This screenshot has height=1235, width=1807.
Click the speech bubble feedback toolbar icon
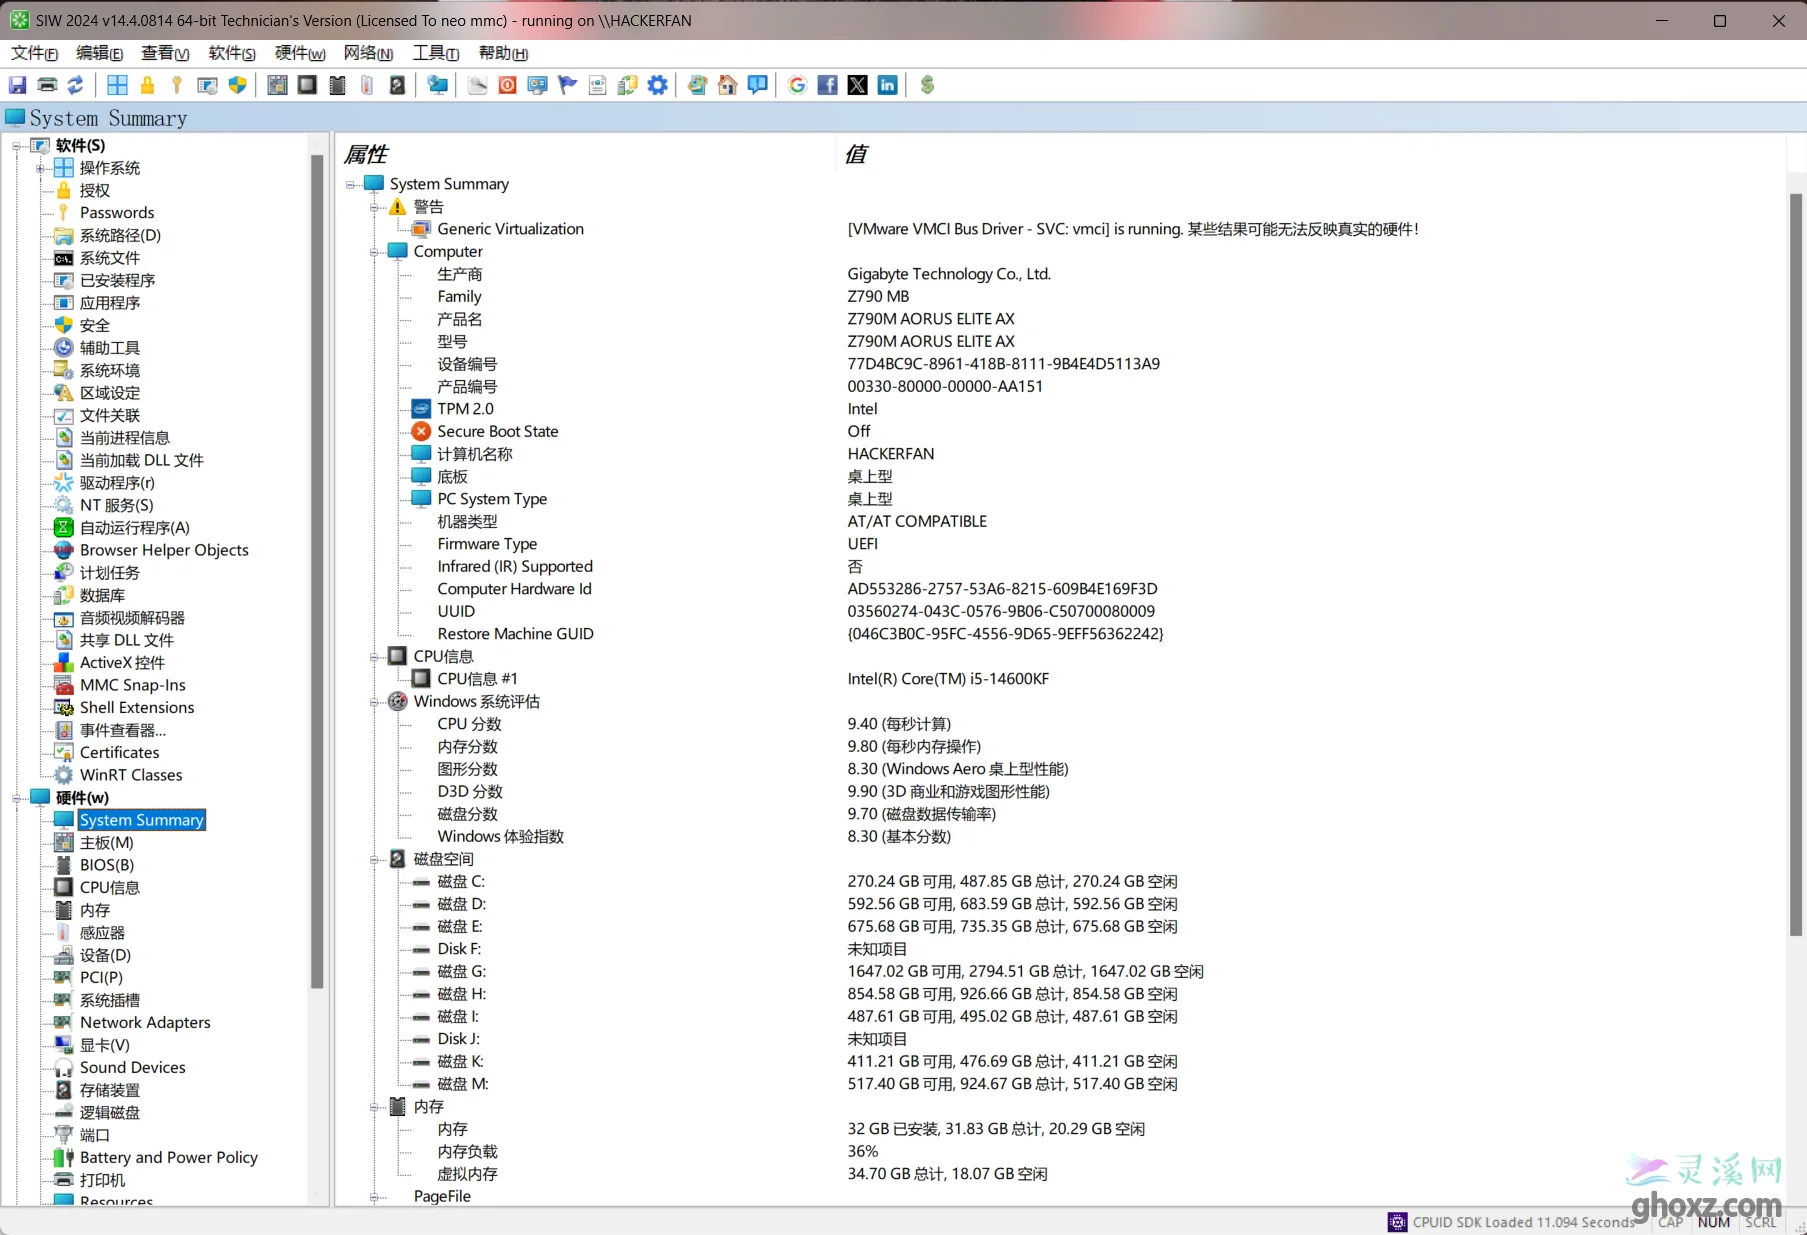click(x=758, y=85)
